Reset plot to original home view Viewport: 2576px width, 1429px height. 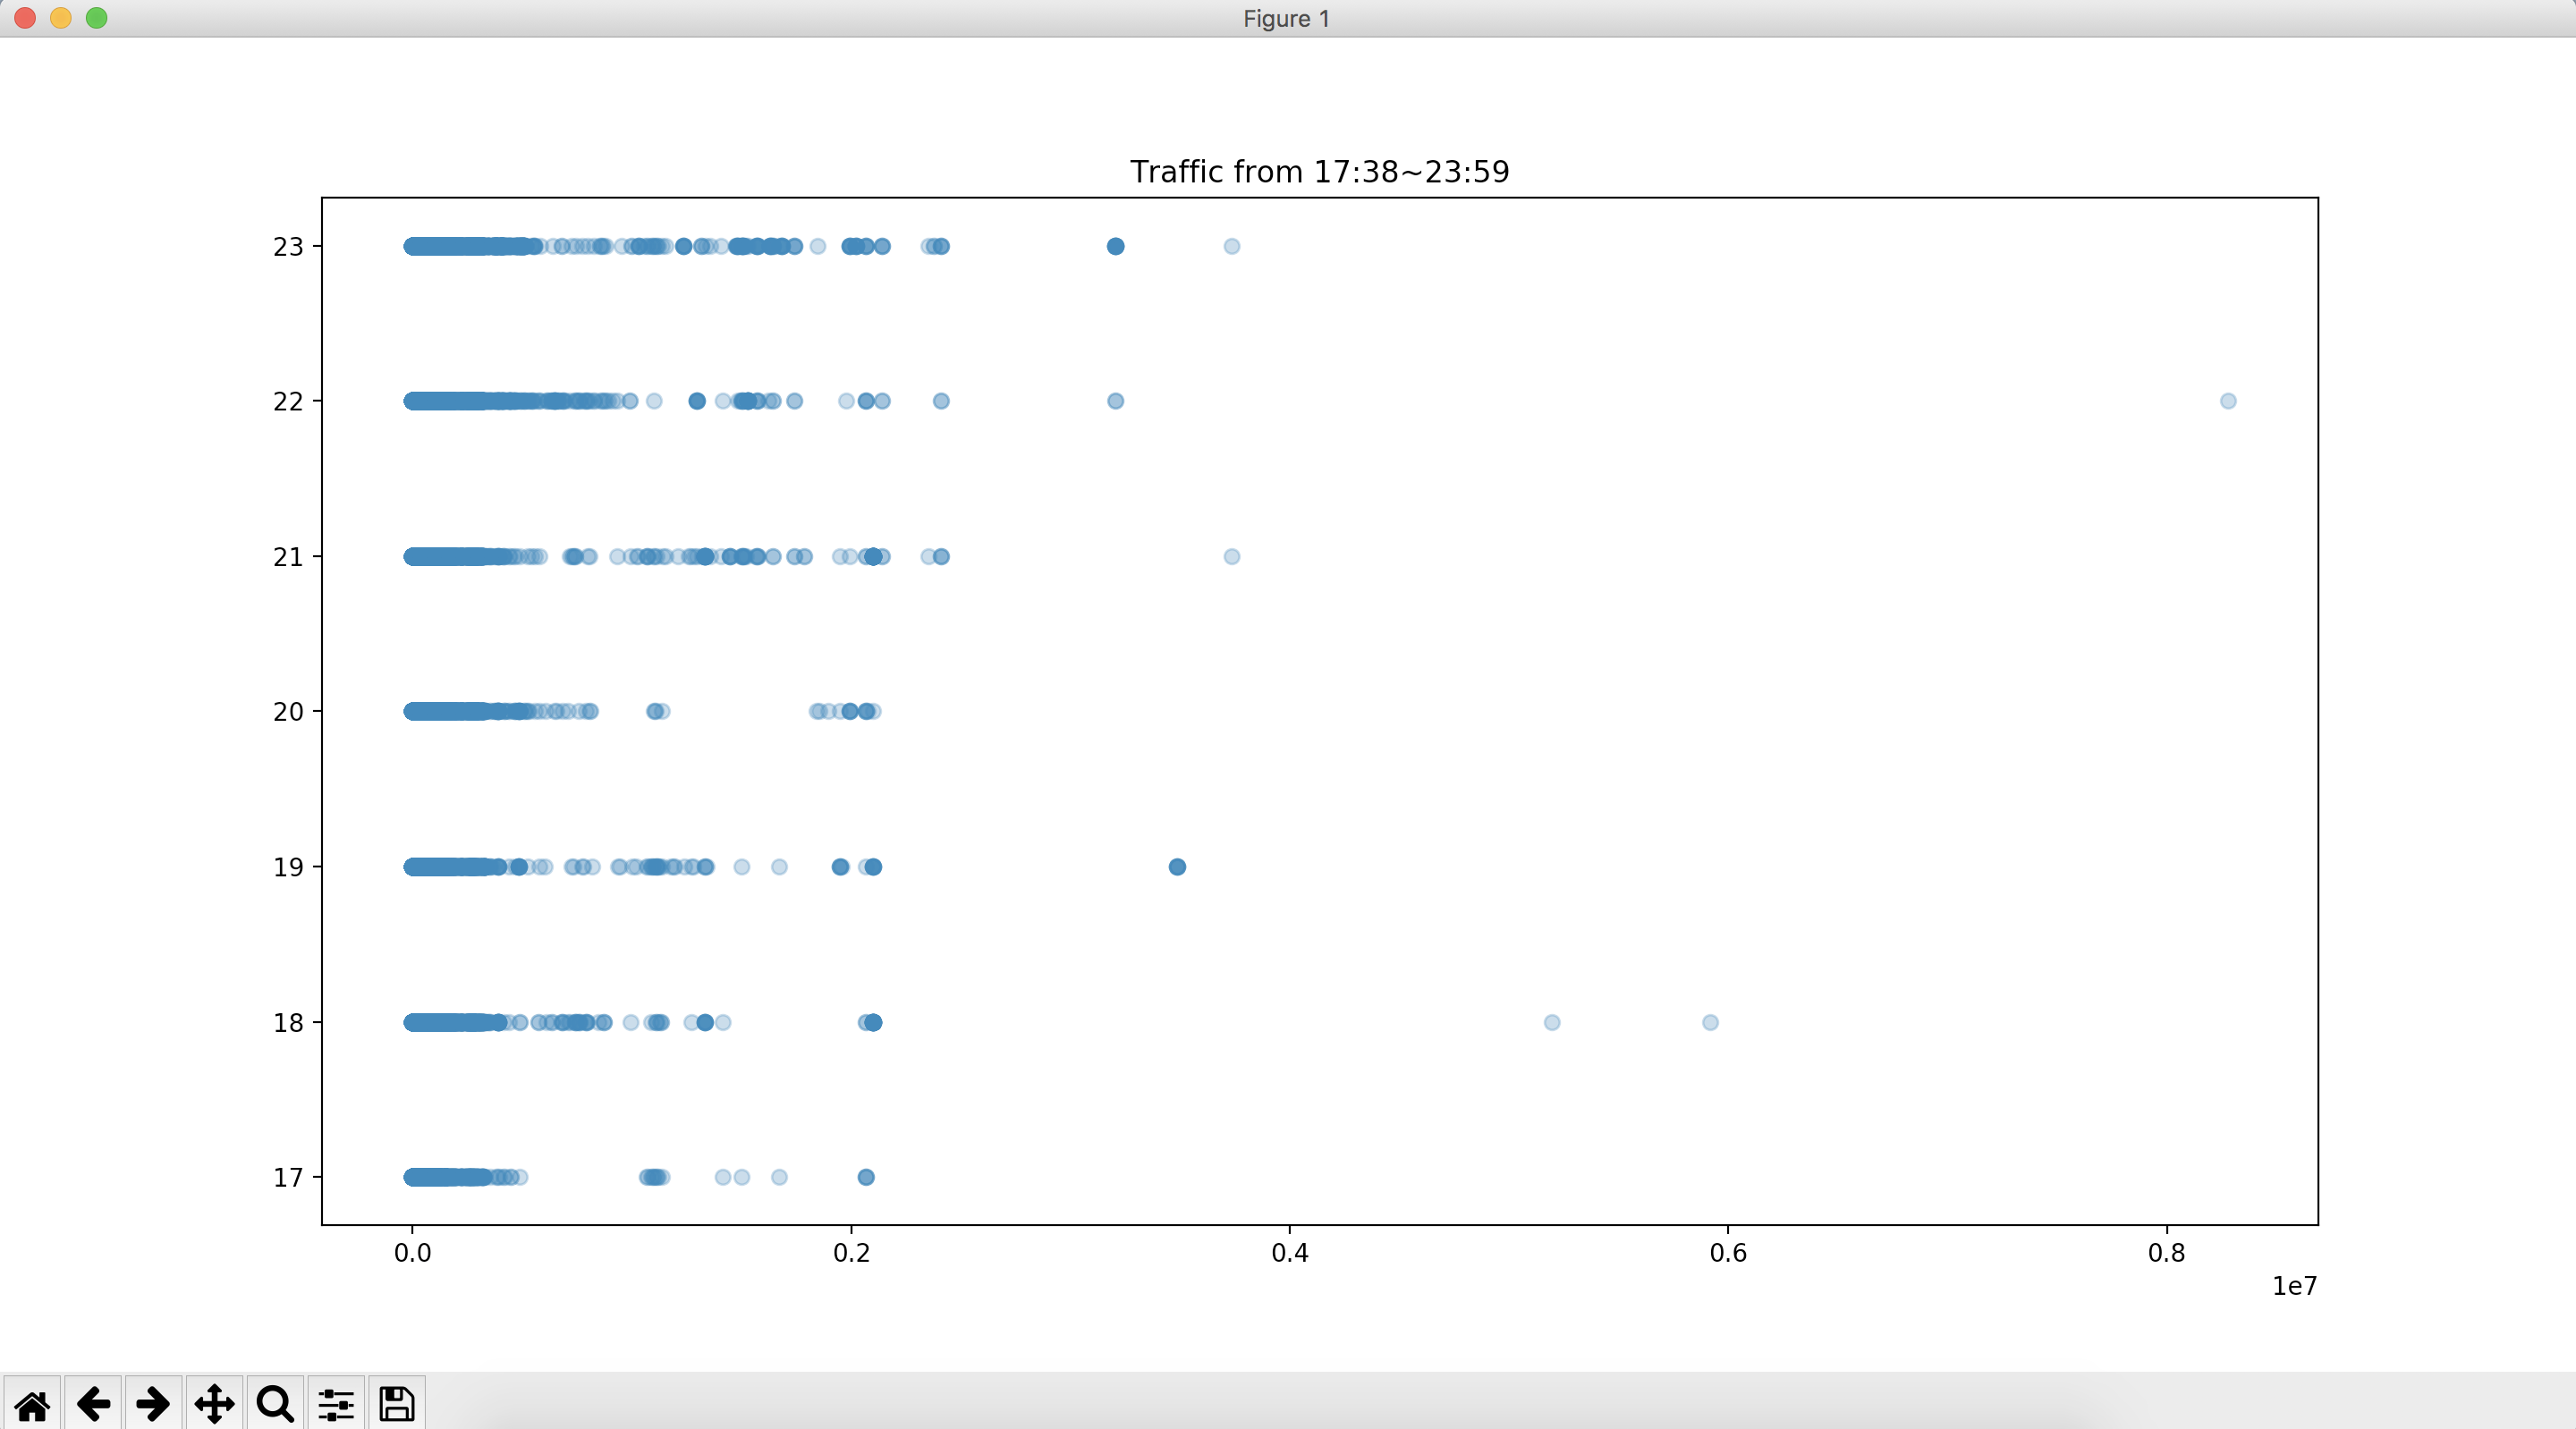coord(32,1404)
